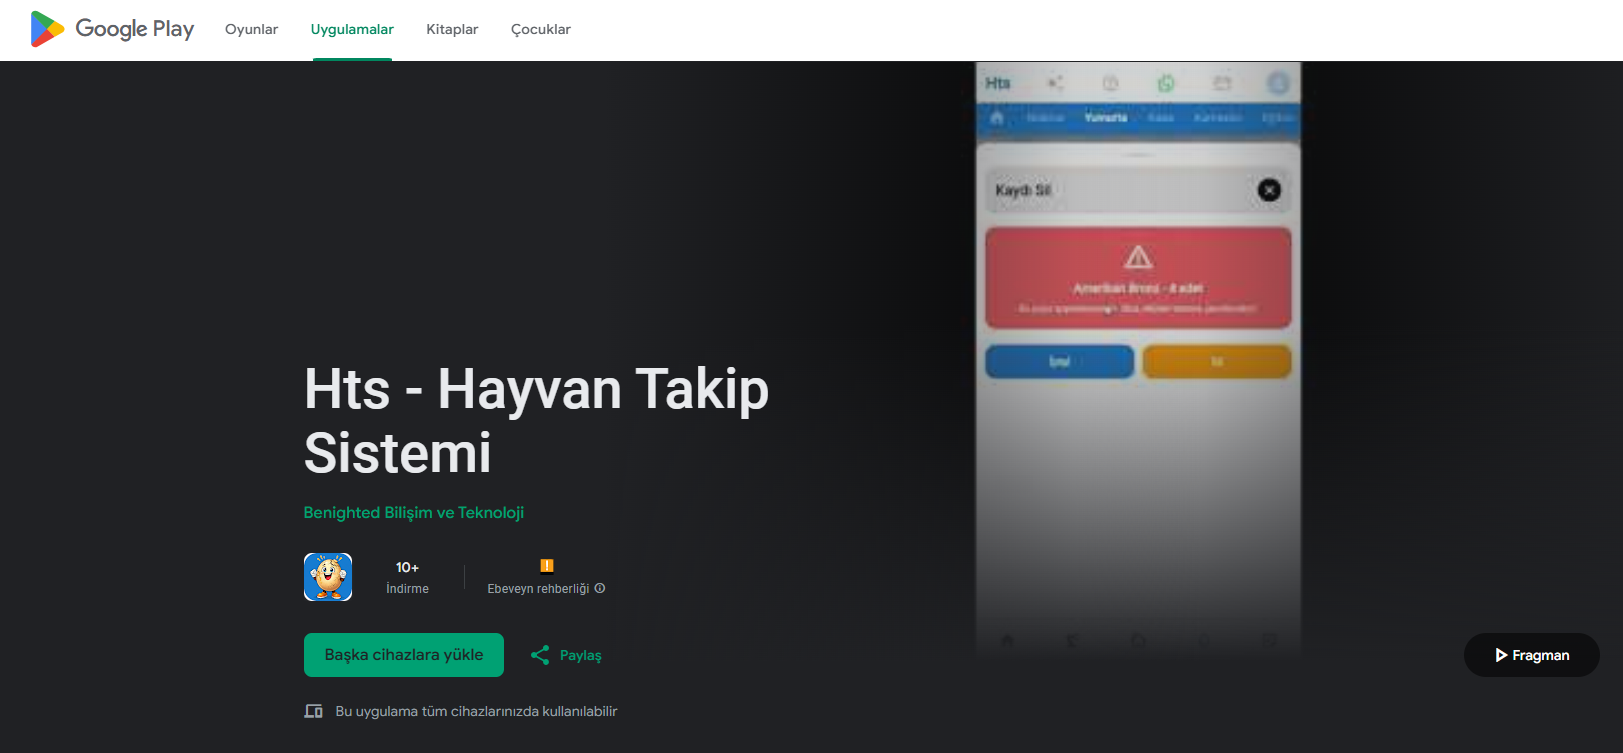Click the Ebeveyn rehberliği info icon
Viewport: 1623px width, 753px height.
click(600, 588)
